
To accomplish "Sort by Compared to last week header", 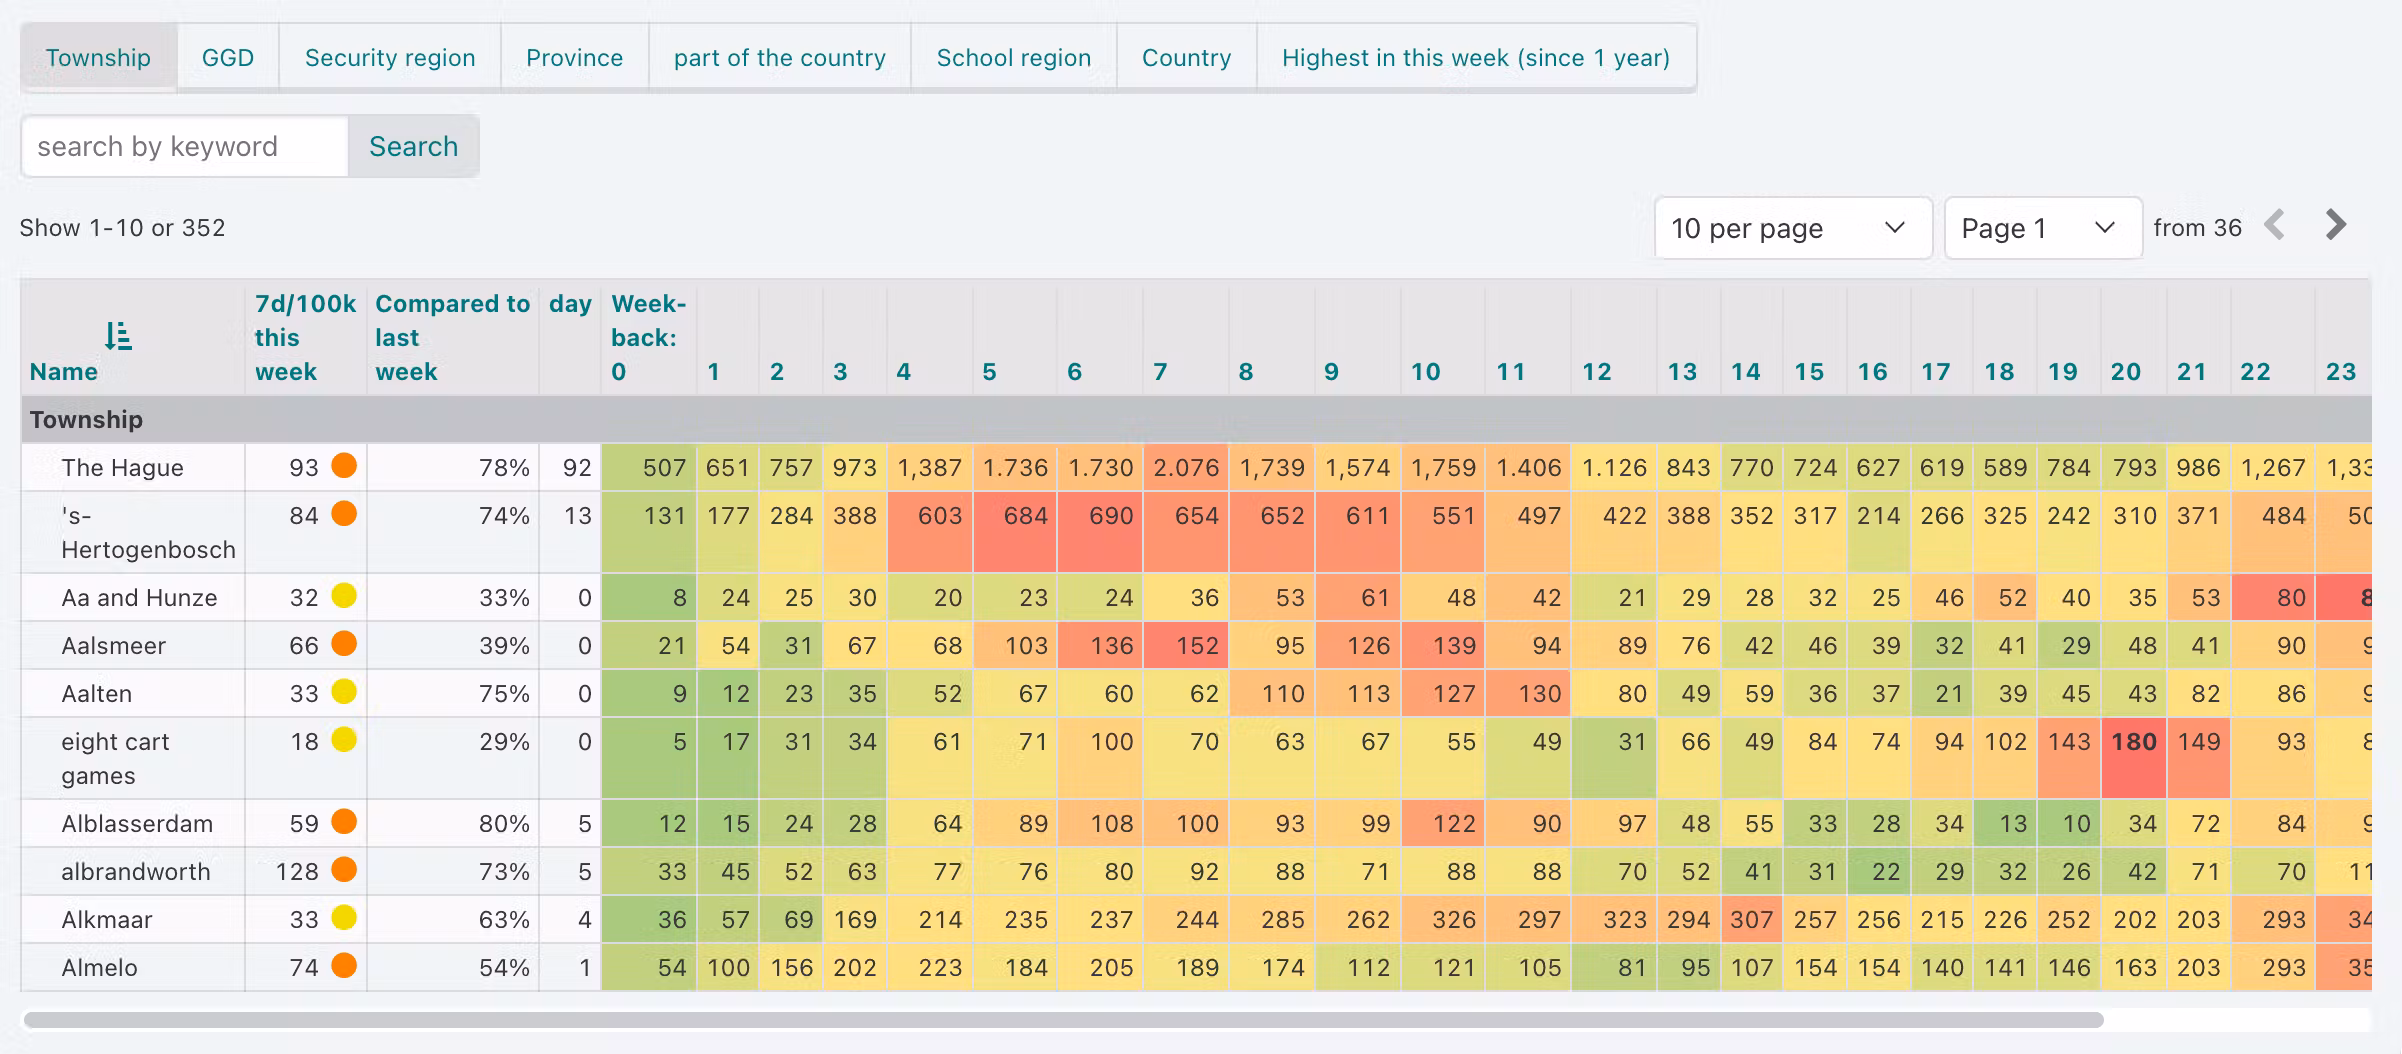I will [x=451, y=338].
